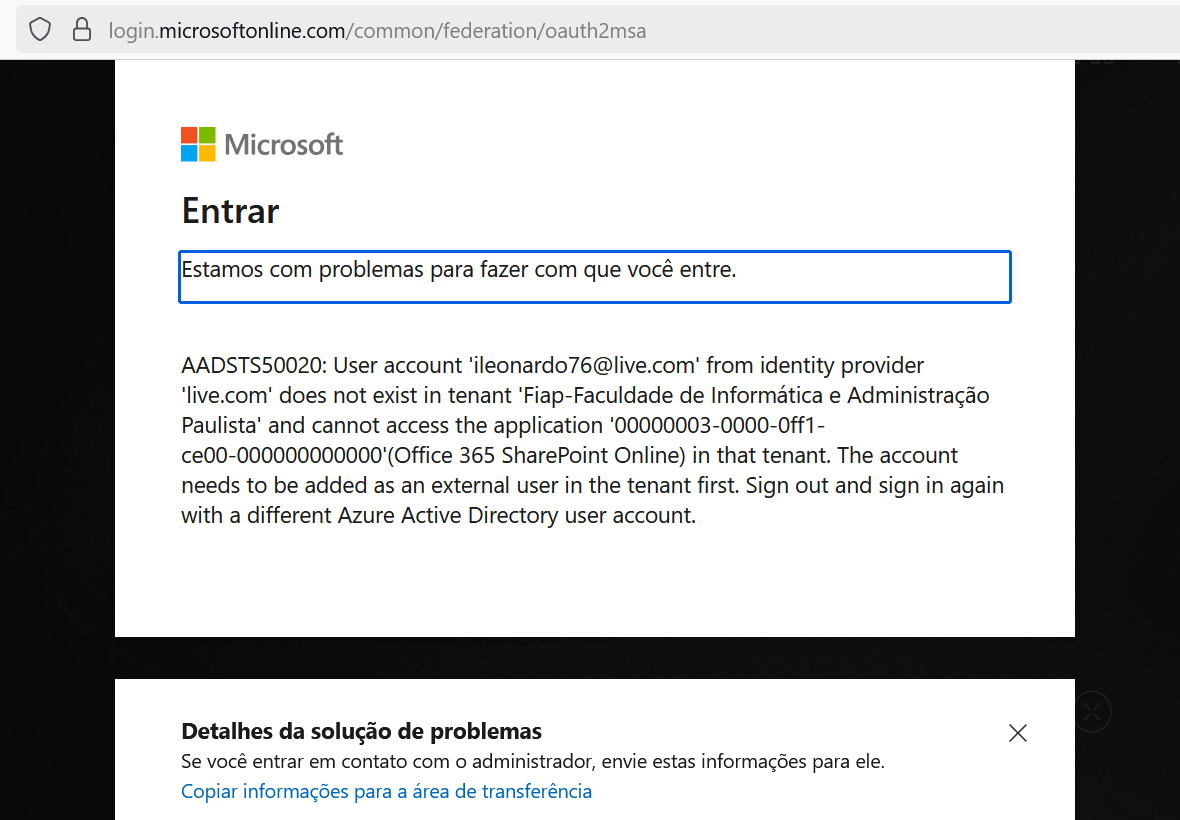The image size is (1180, 820).
Task: Focus the address bar URL text
Action: 377,31
